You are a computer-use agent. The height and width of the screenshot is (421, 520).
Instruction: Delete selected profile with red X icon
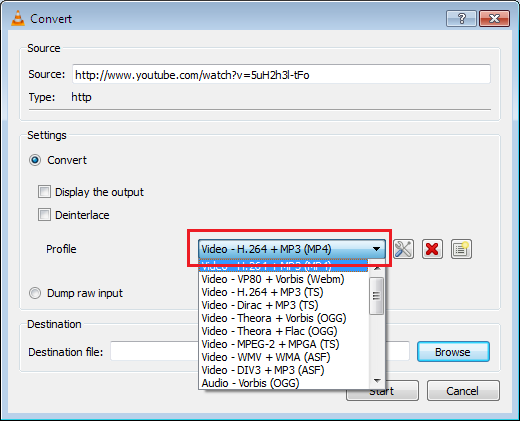(x=432, y=249)
